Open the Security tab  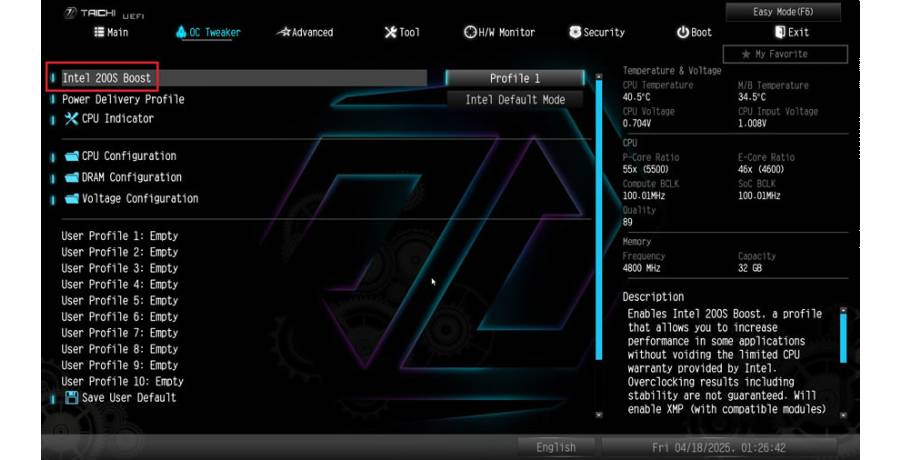coord(597,32)
